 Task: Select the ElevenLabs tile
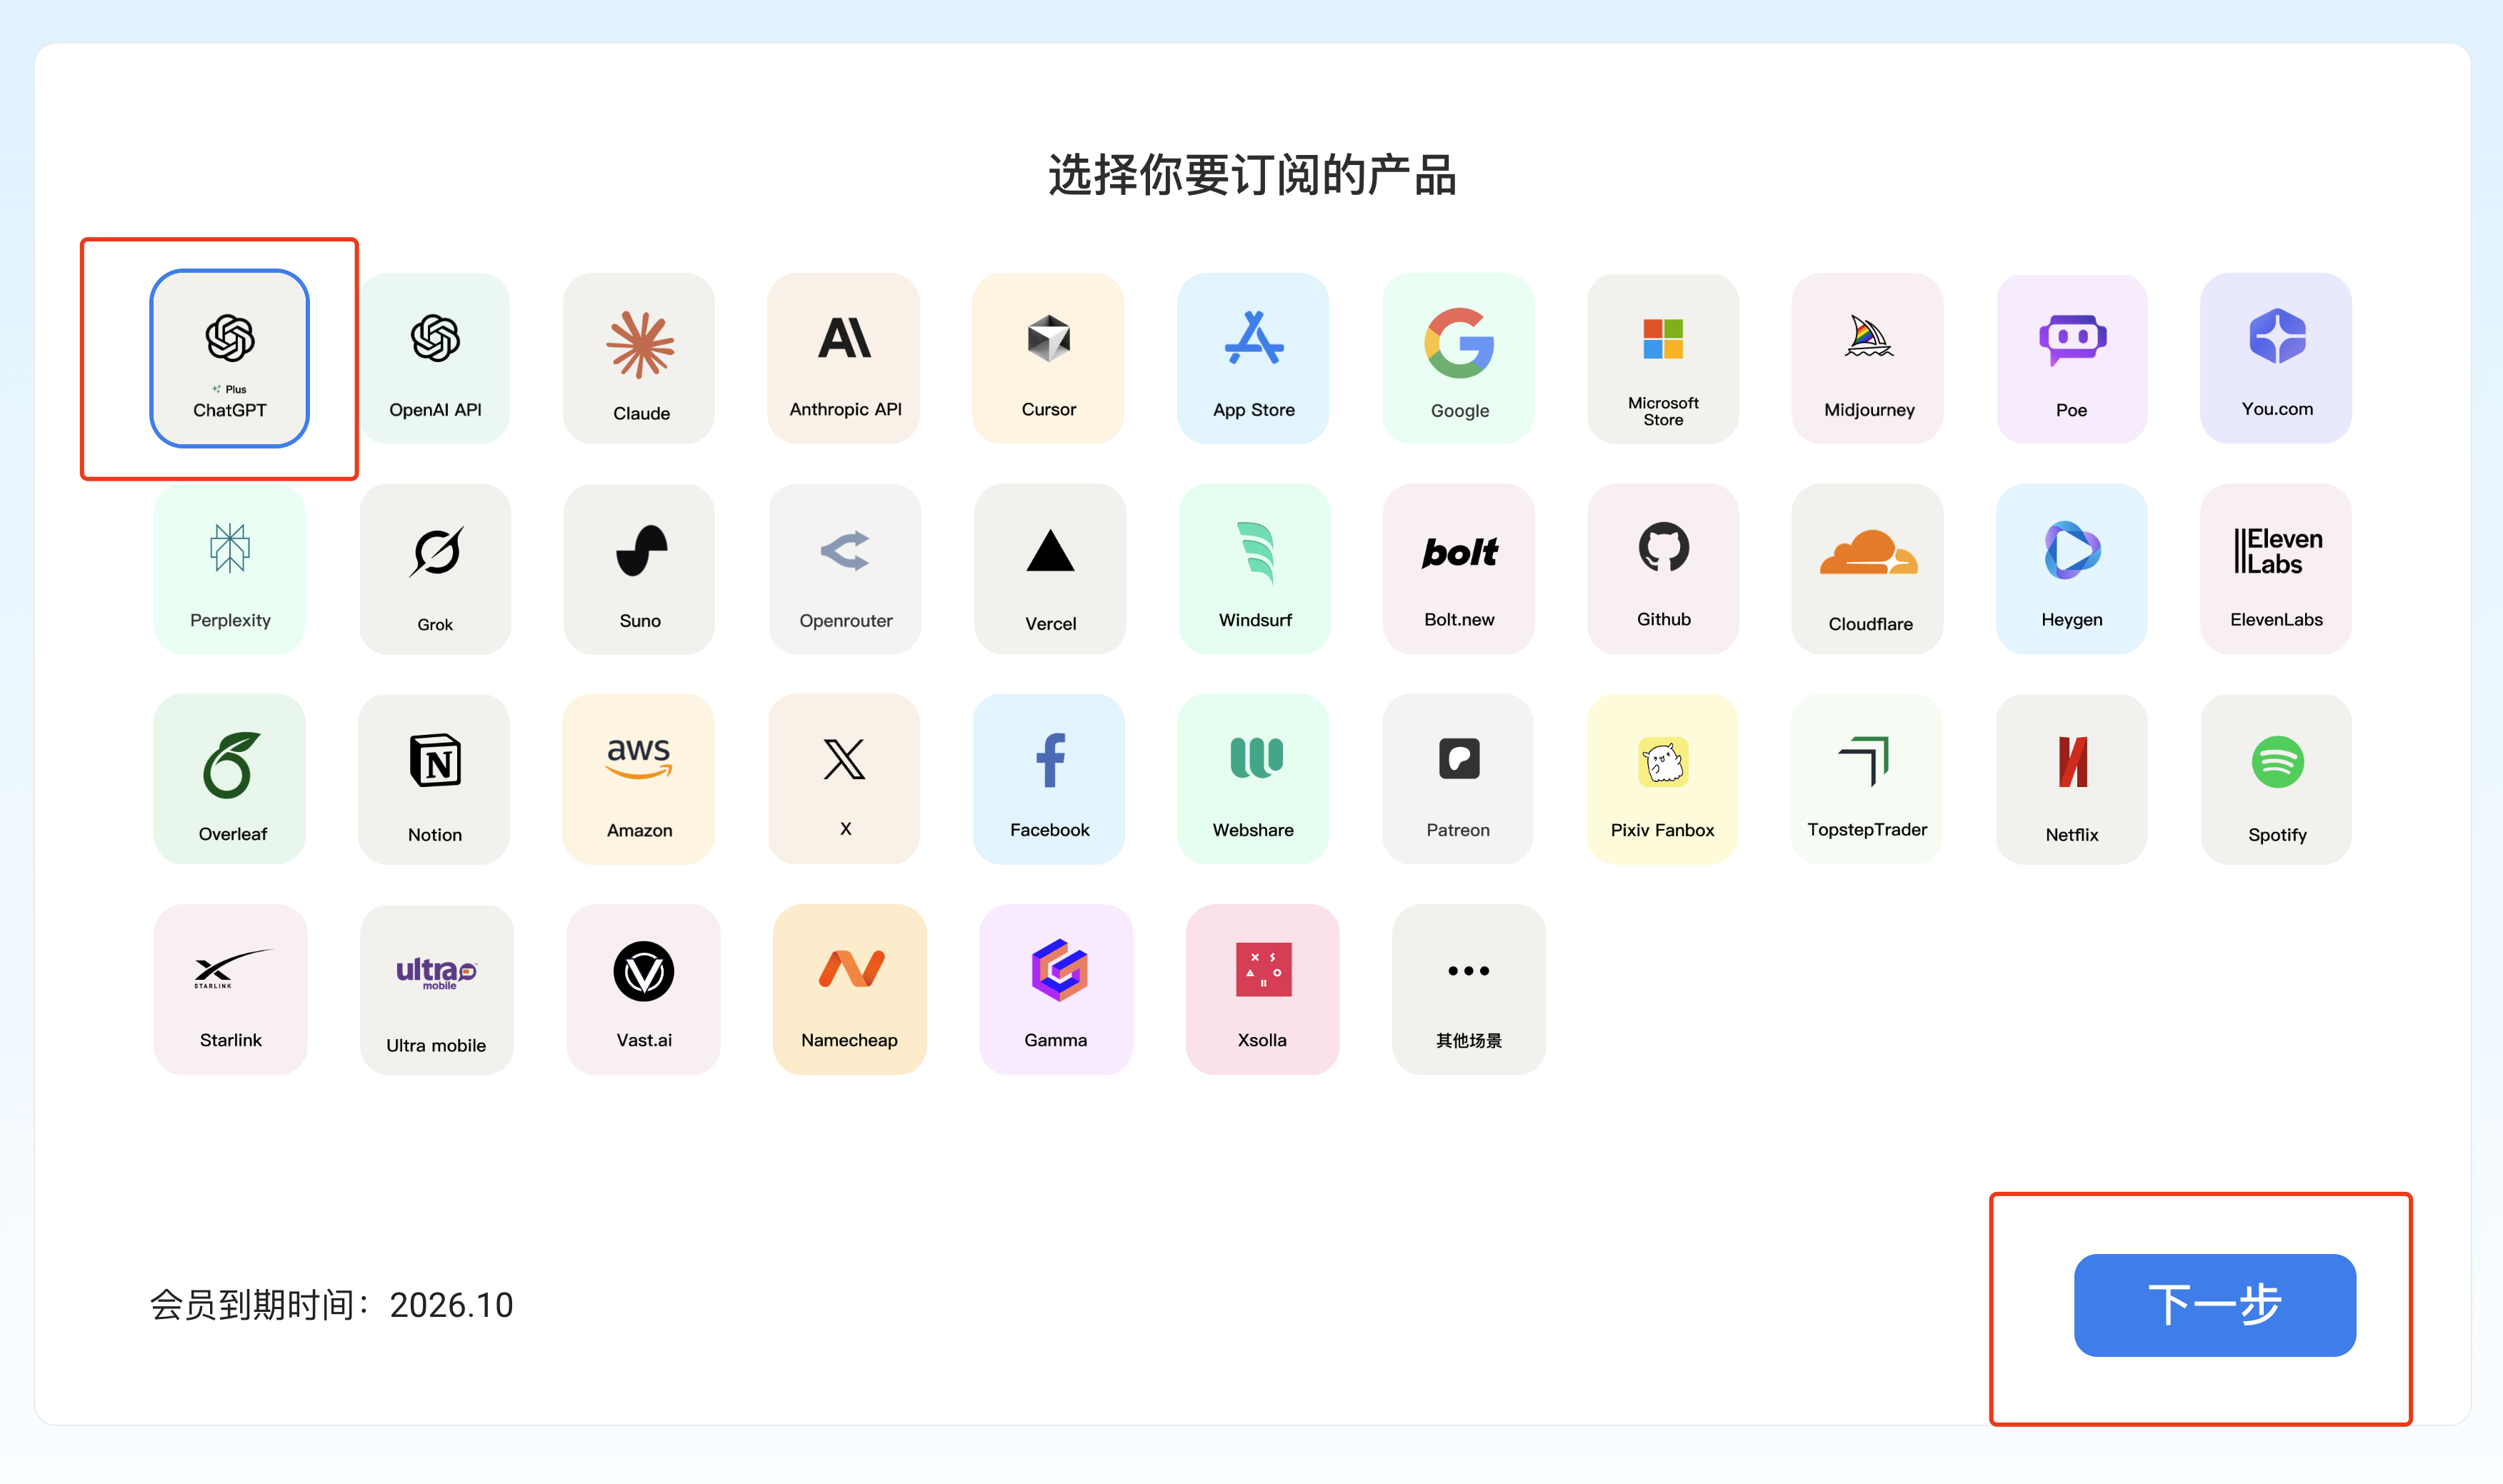coord(2276,569)
